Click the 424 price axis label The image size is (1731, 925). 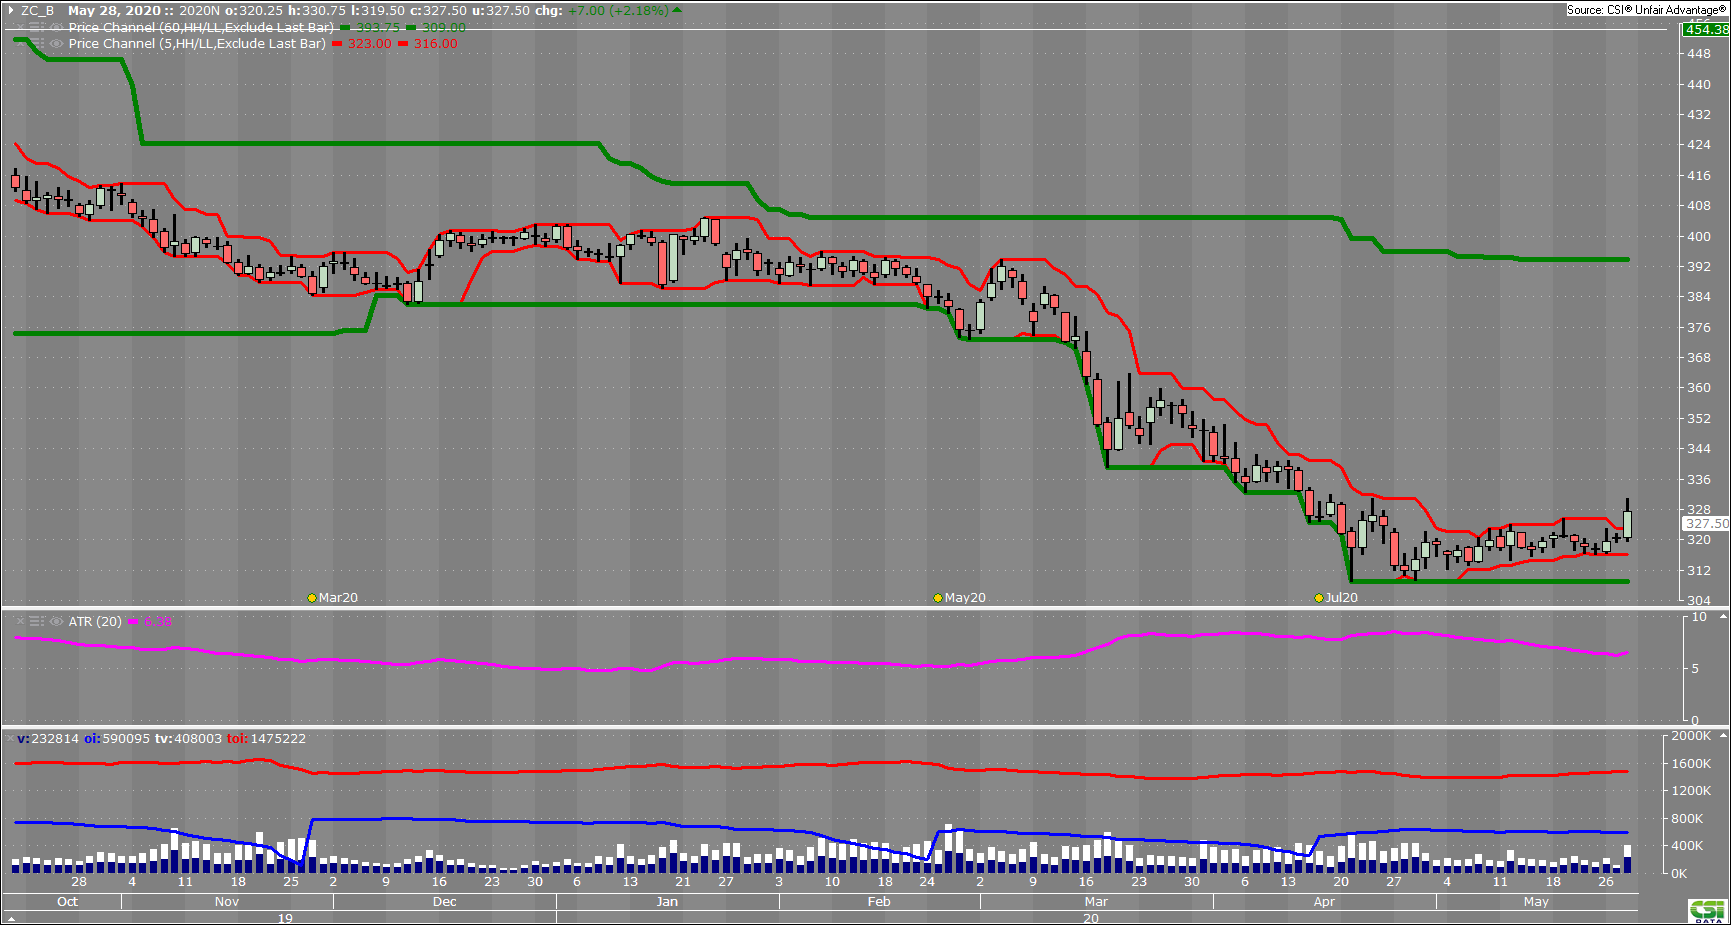point(1699,145)
